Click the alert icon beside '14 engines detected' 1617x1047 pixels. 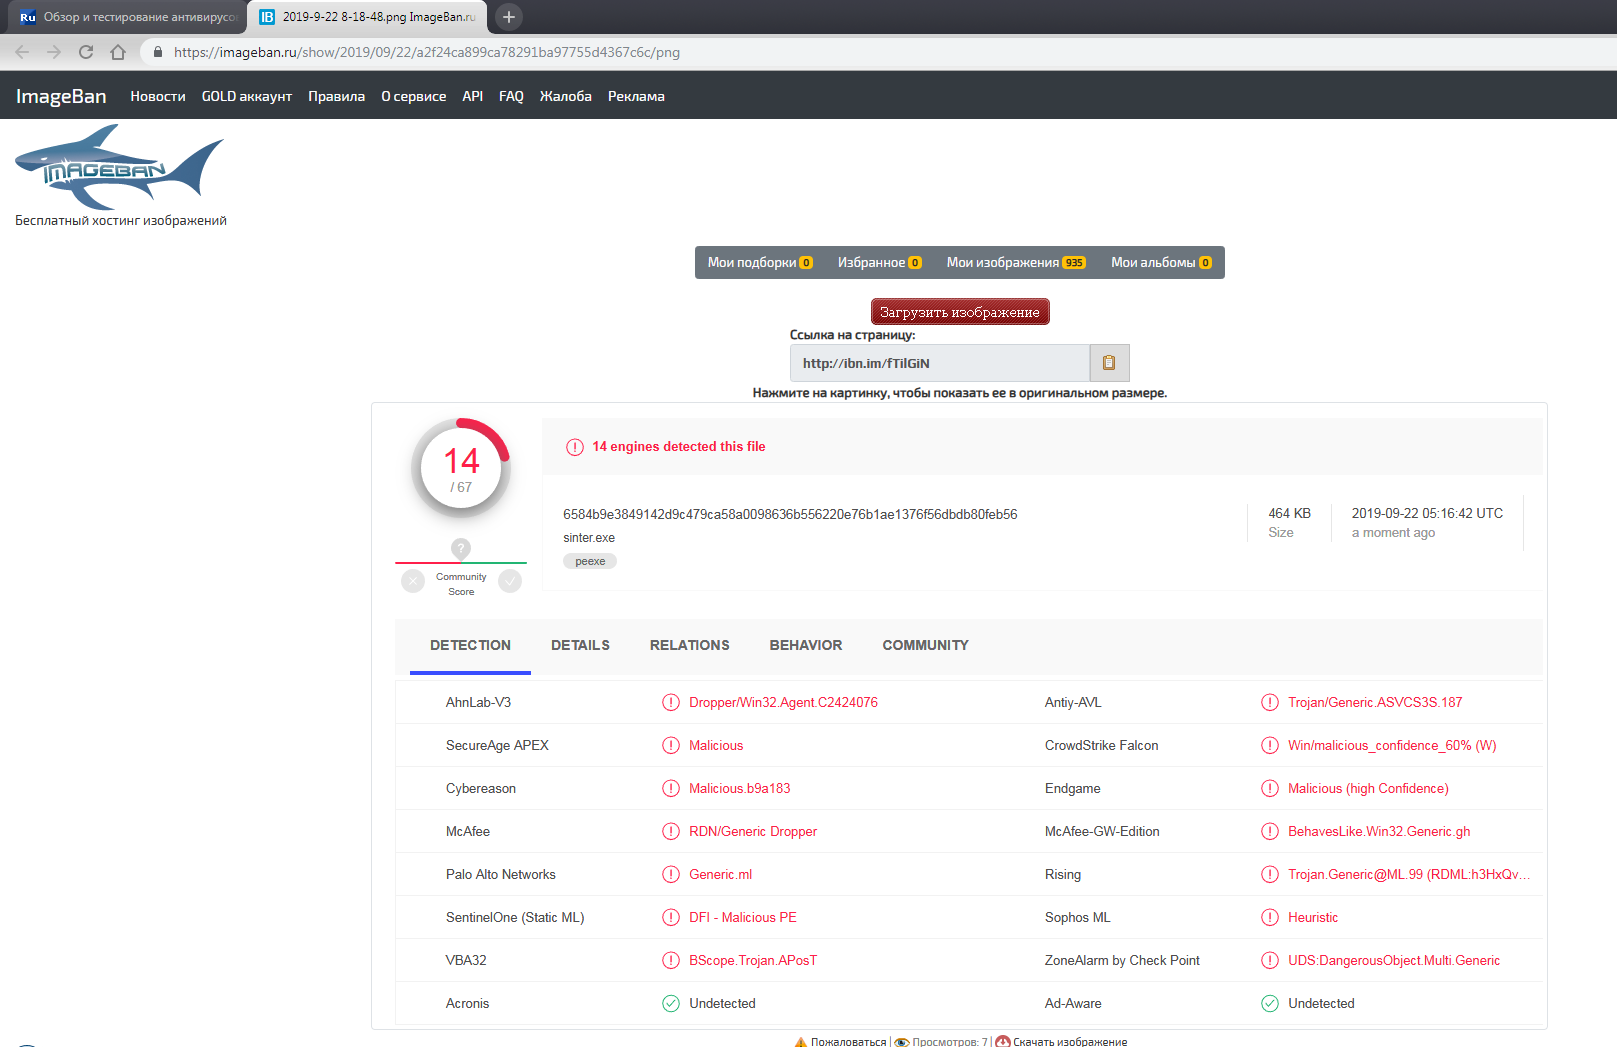click(x=575, y=447)
